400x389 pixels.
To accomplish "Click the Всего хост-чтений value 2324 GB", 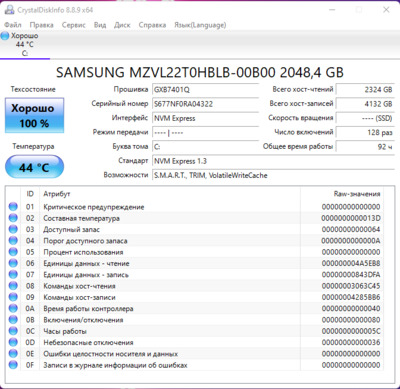I will 365,89.
